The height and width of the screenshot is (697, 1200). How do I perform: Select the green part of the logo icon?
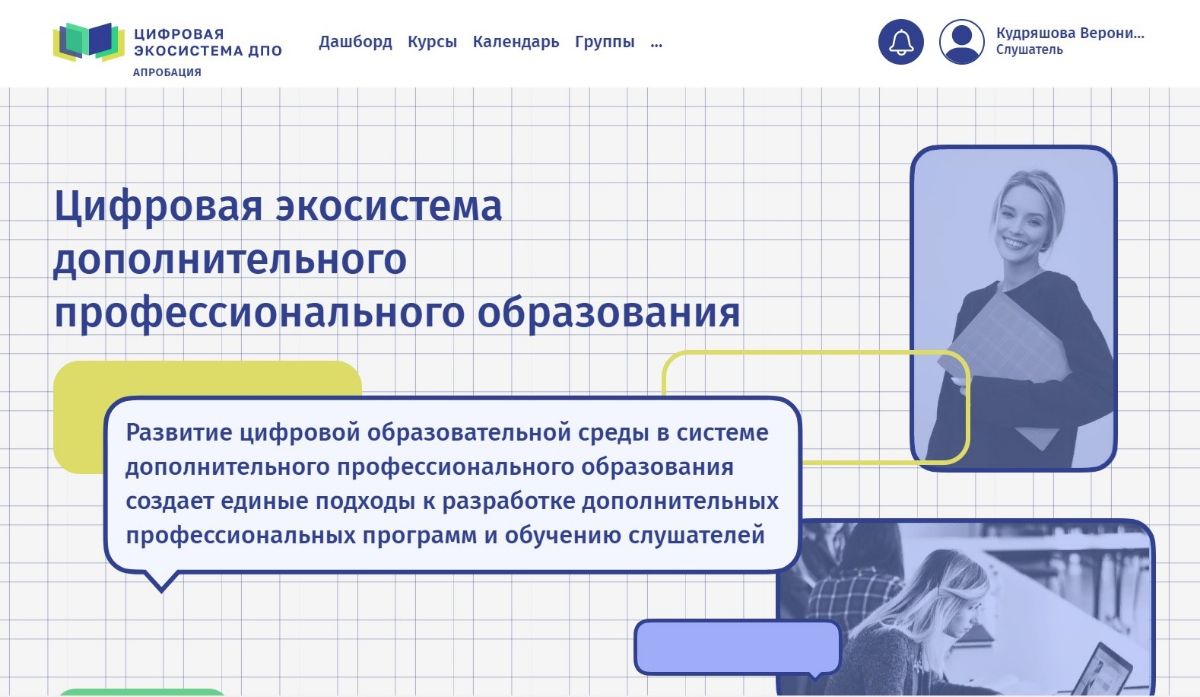(74, 42)
